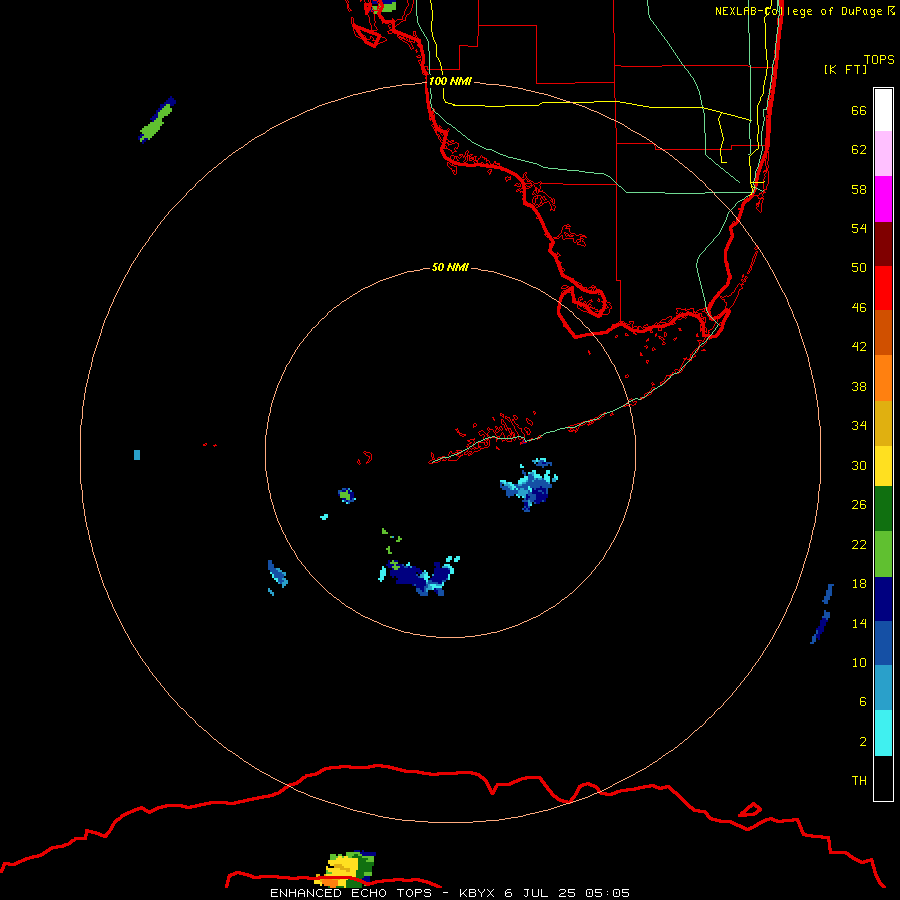The image size is (900, 900).
Task: Click the '66' legend value
Action: pos(859,111)
